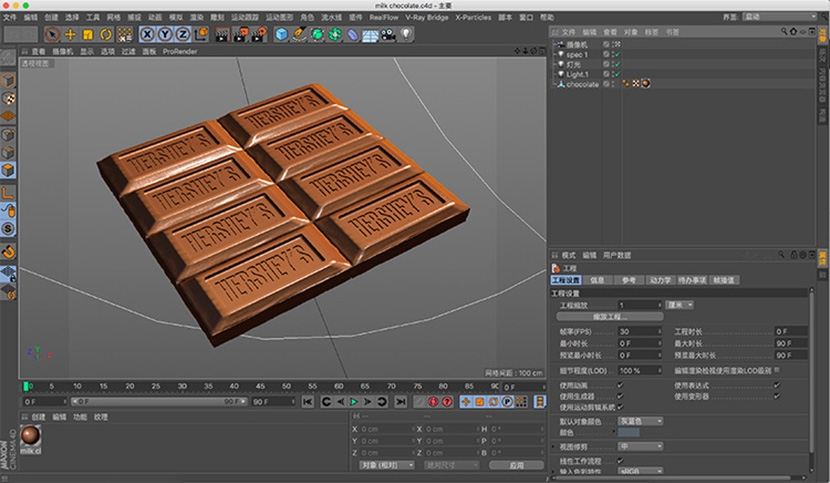Activate the Move tool cross icon
This screenshot has width=830, height=483.
[x=70, y=34]
